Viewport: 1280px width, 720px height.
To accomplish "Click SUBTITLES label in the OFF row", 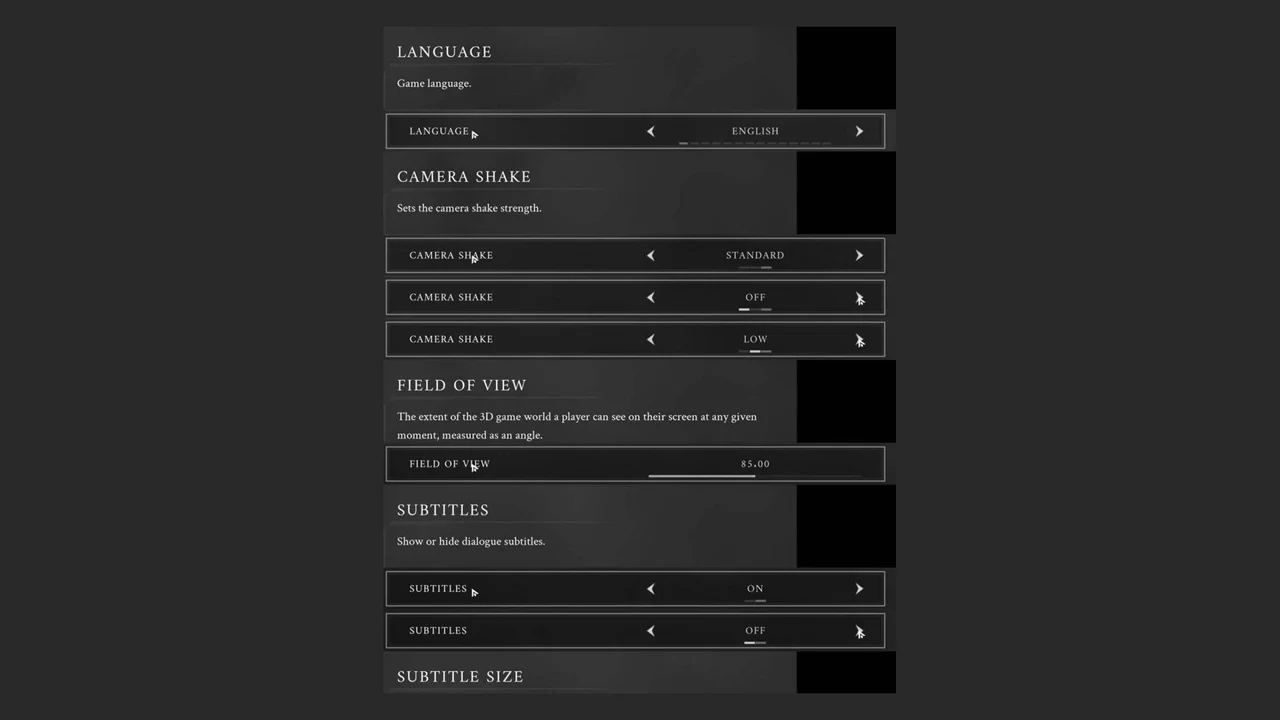I will coord(438,631).
